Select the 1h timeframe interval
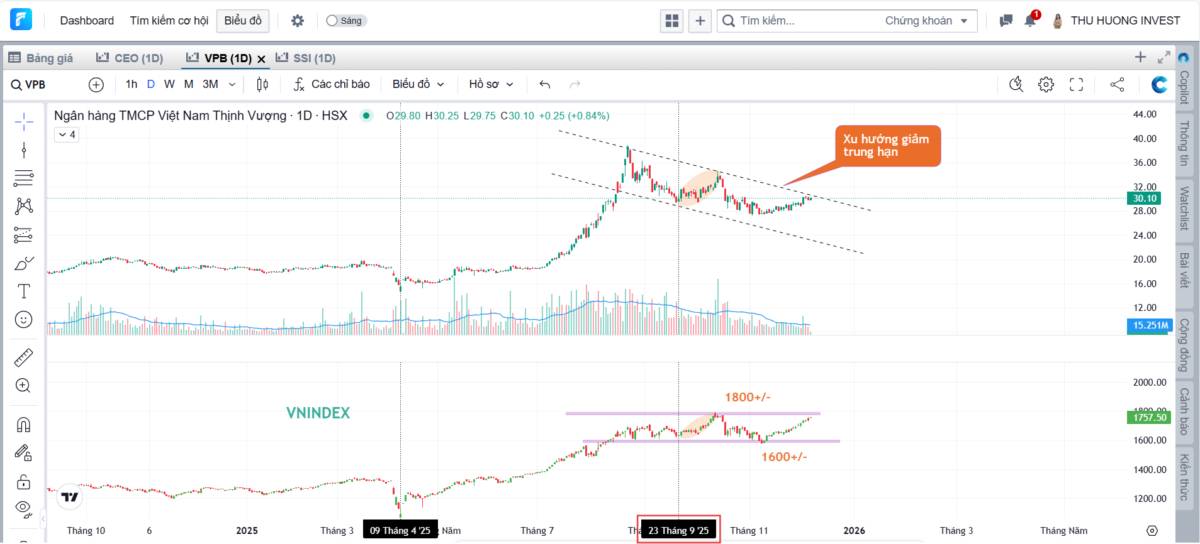1200x544 pixels. [131, 85]
